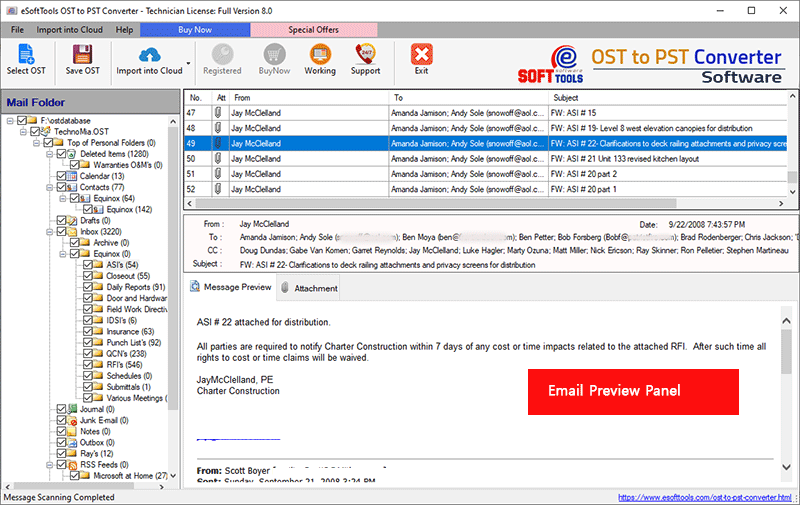Click the Contacts (77) folder icon
This screenshot has height=505, width=800.
click(x=72, y=187)
